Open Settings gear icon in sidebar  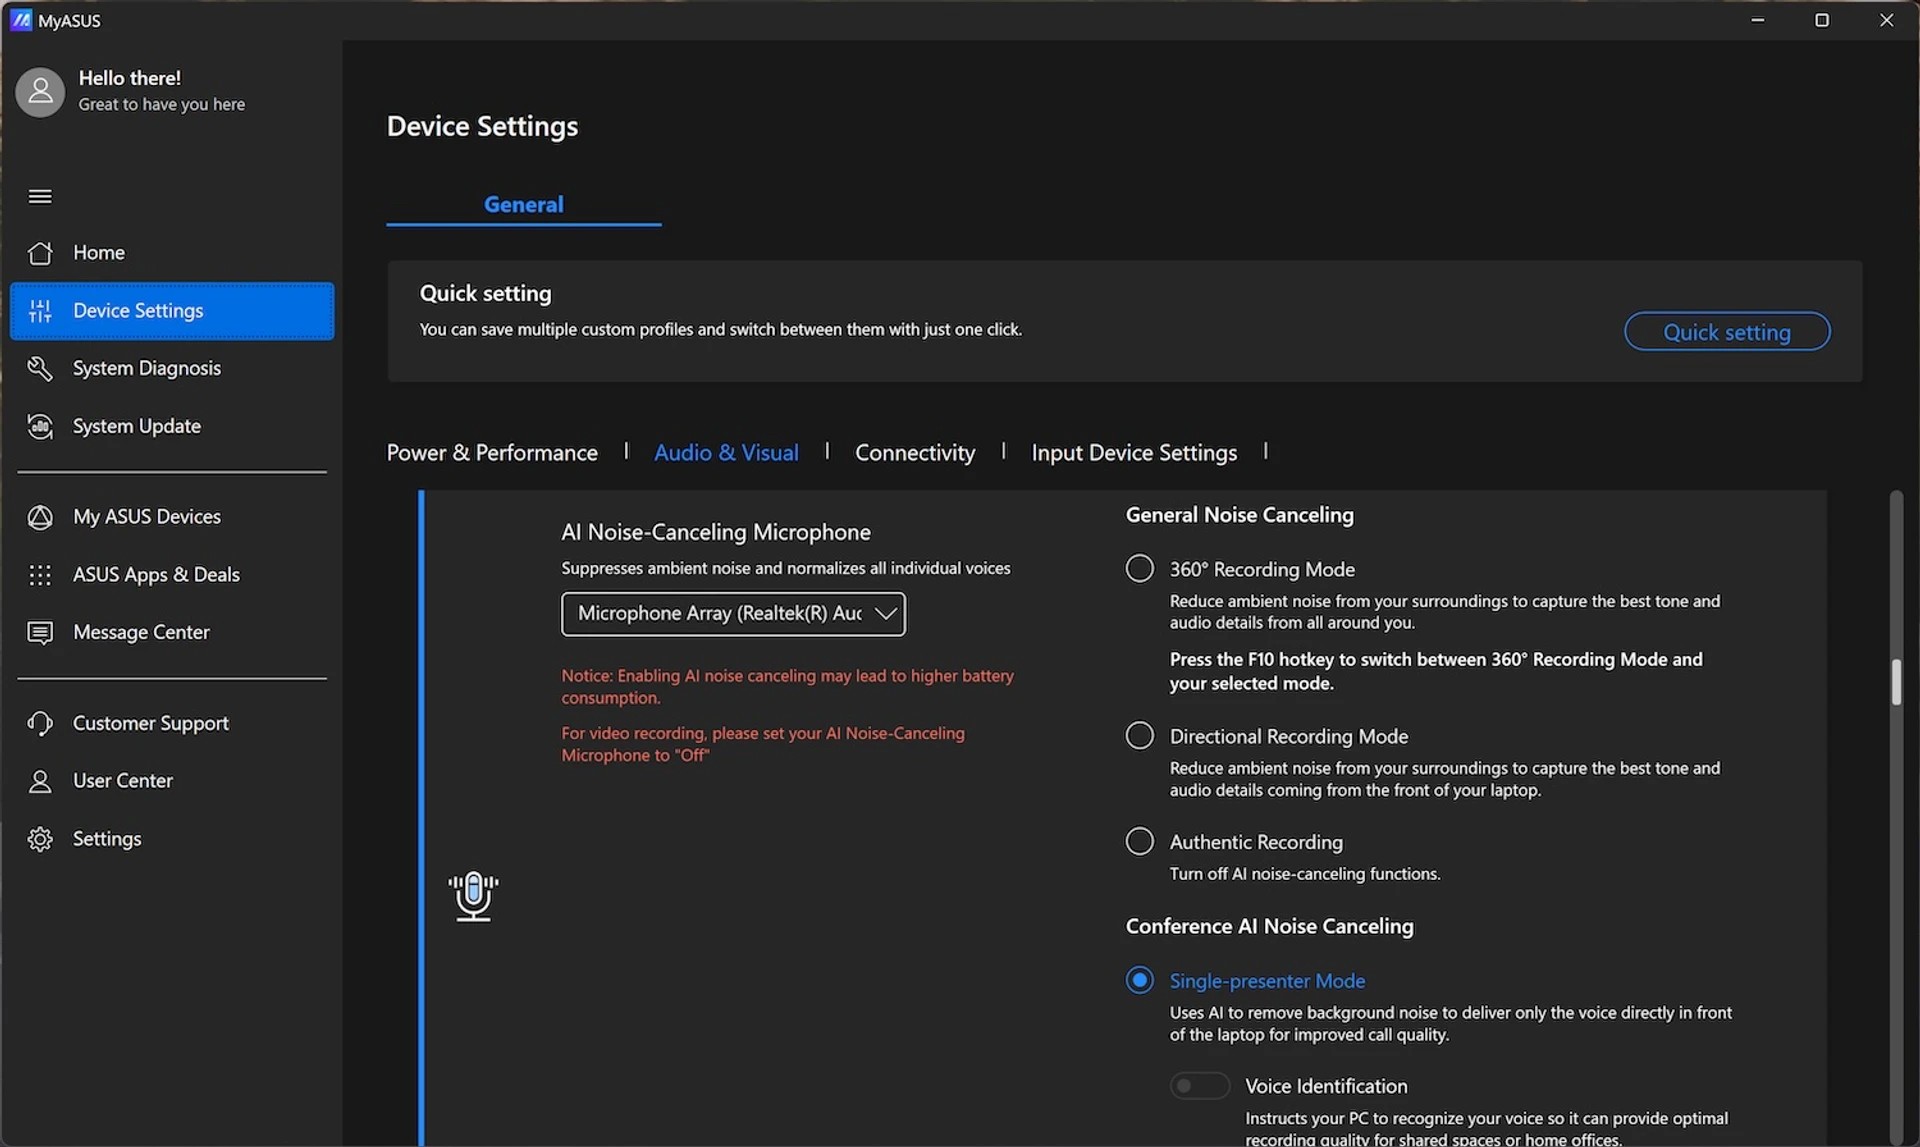pyautogui.click(x=40, y=839)
